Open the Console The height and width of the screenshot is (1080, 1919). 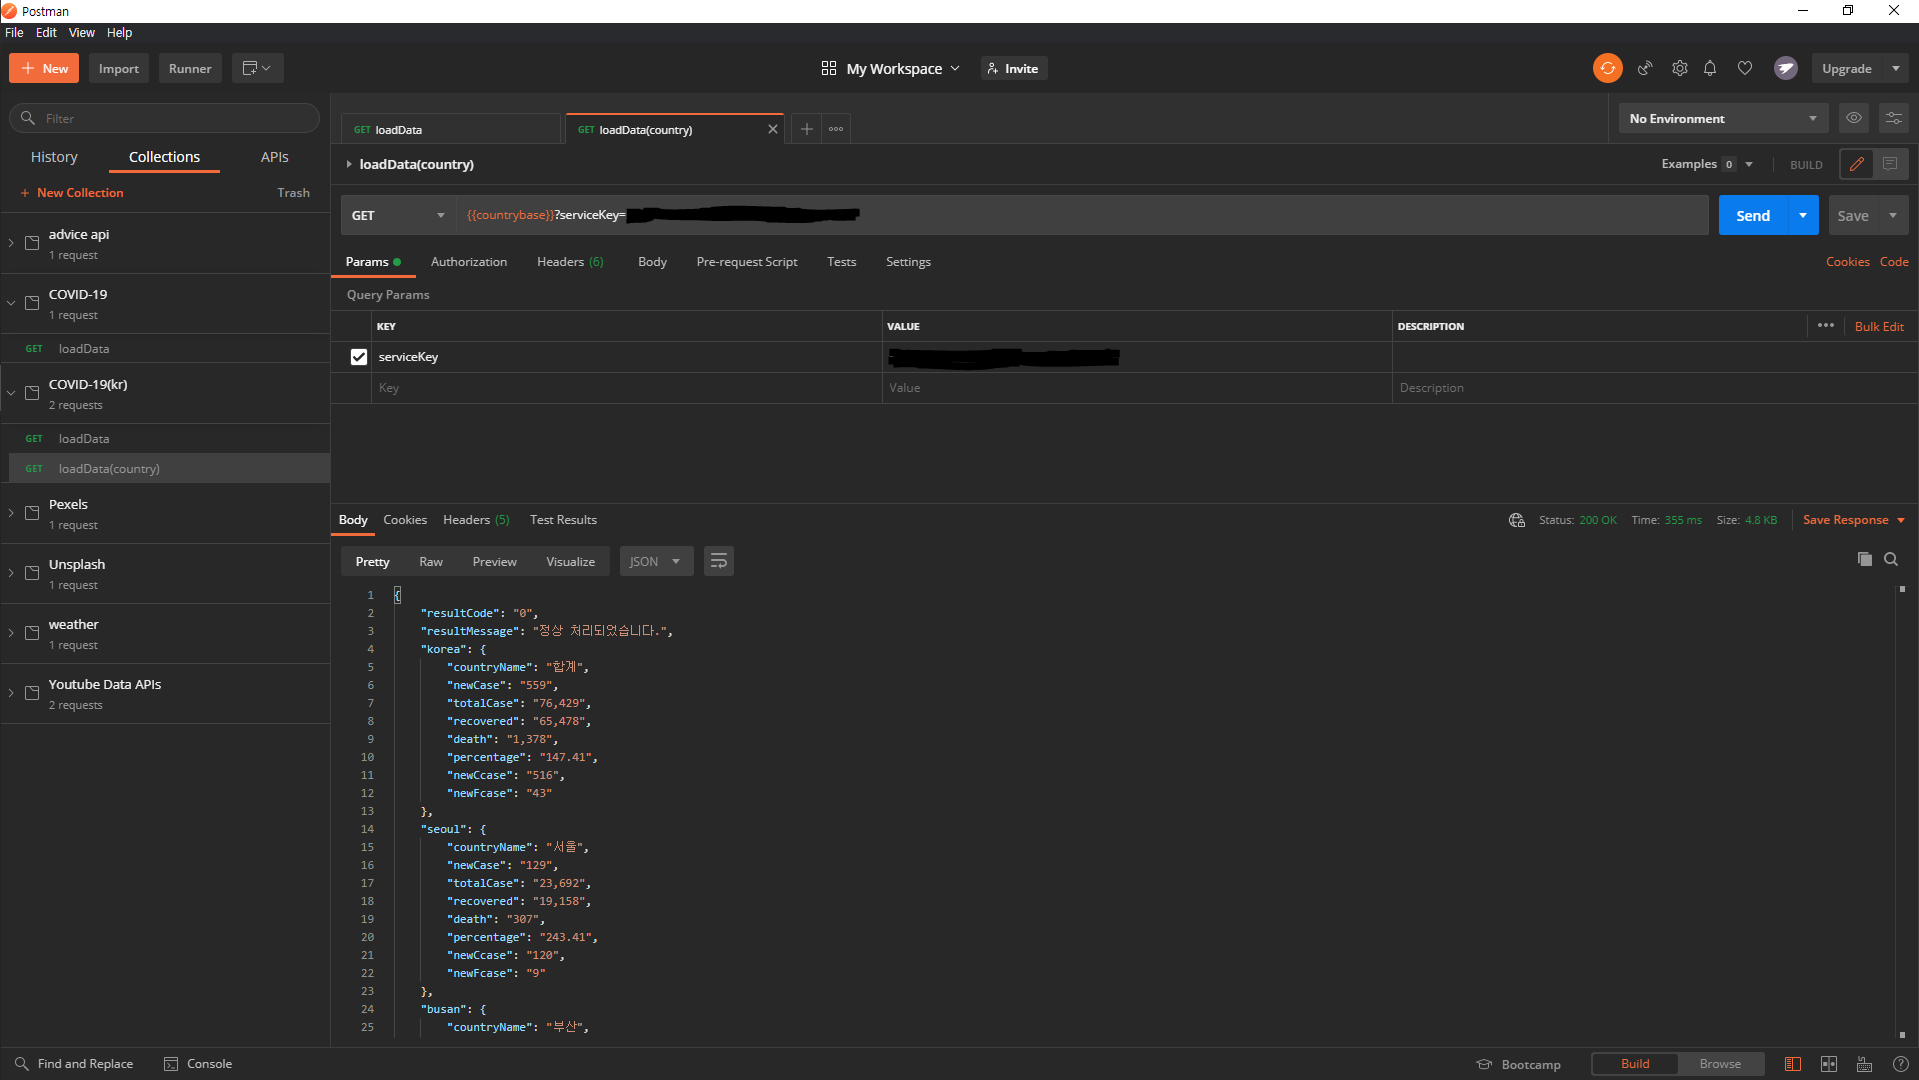198,1064
